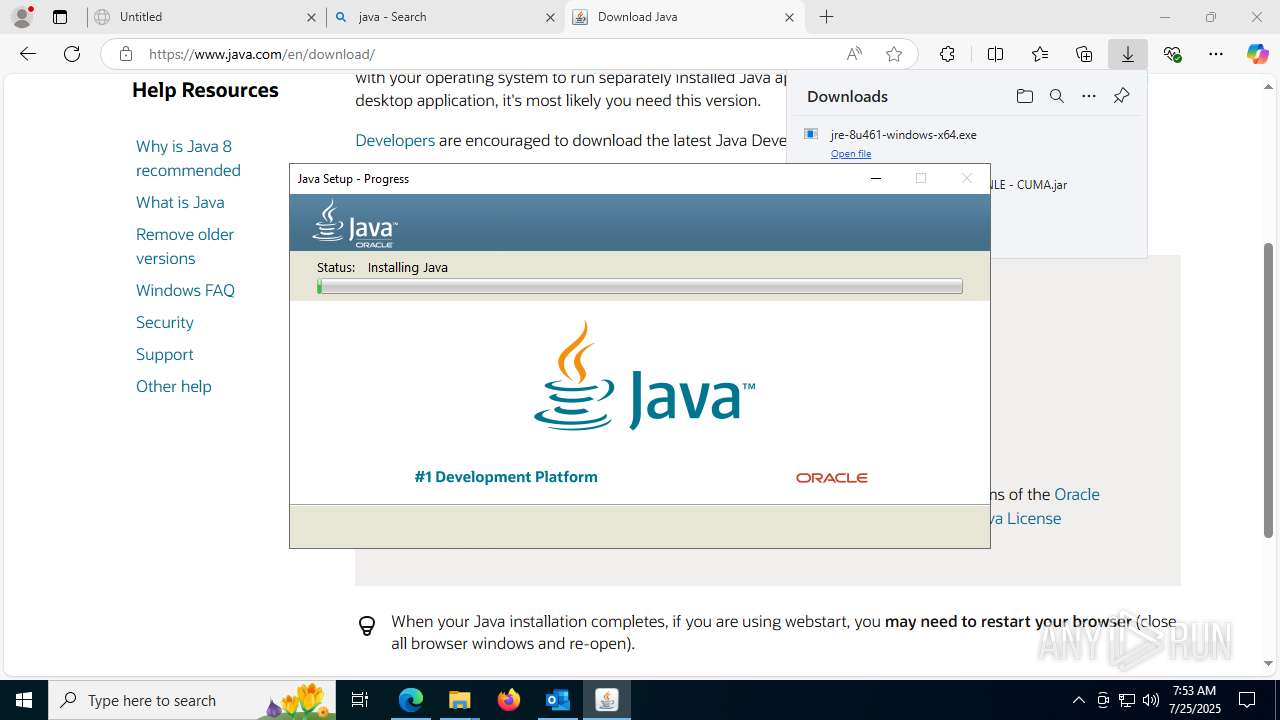Open the Other help link

(x=174, y=386)
